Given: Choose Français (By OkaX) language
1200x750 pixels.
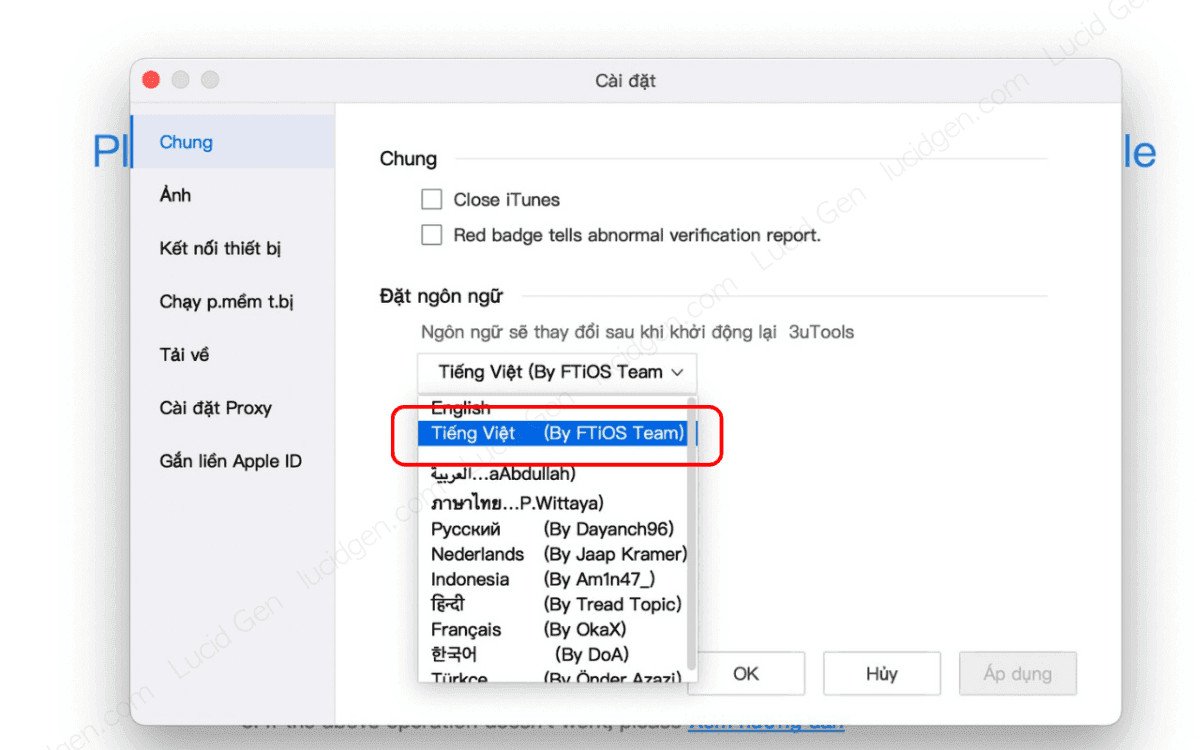Looking at the screenshot, I should tap(553, 630).
